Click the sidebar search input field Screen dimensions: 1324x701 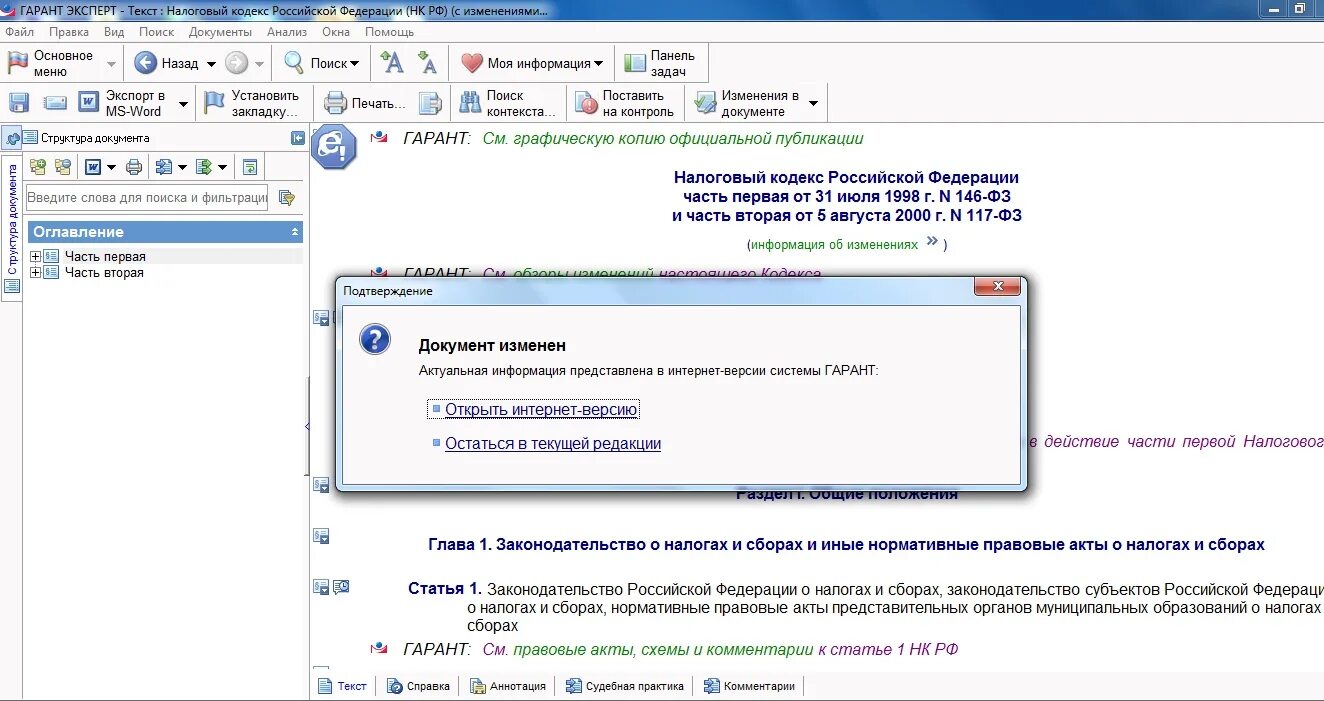(145, 197)
